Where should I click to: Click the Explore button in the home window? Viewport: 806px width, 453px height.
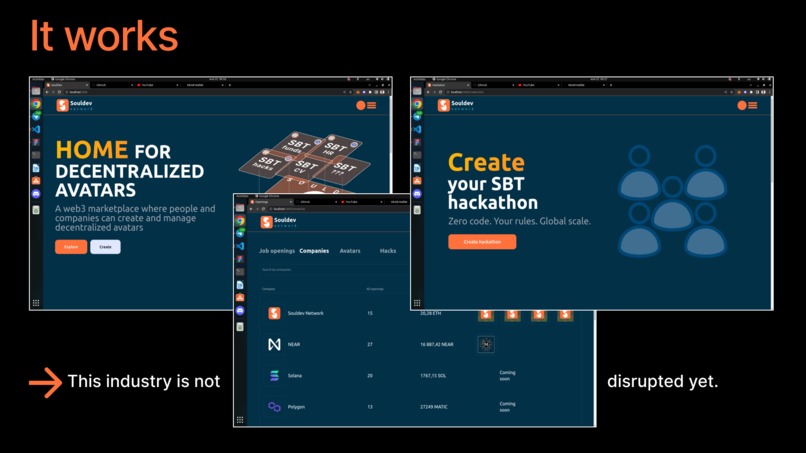click(x=71, y=247)
